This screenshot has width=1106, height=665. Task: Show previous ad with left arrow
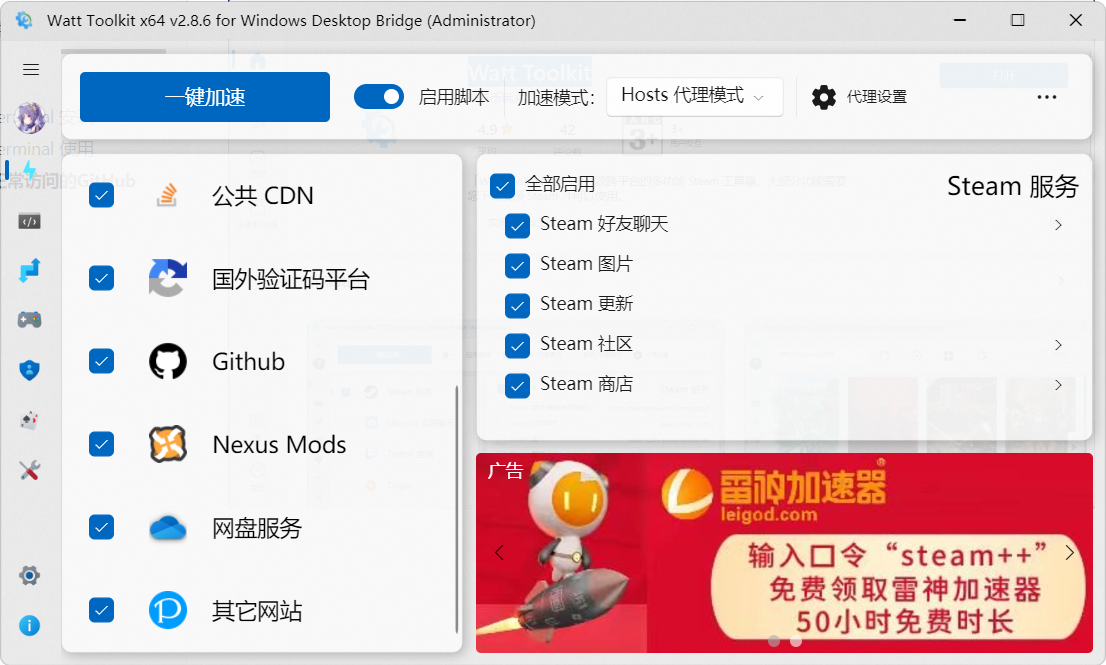coord(499,553)
